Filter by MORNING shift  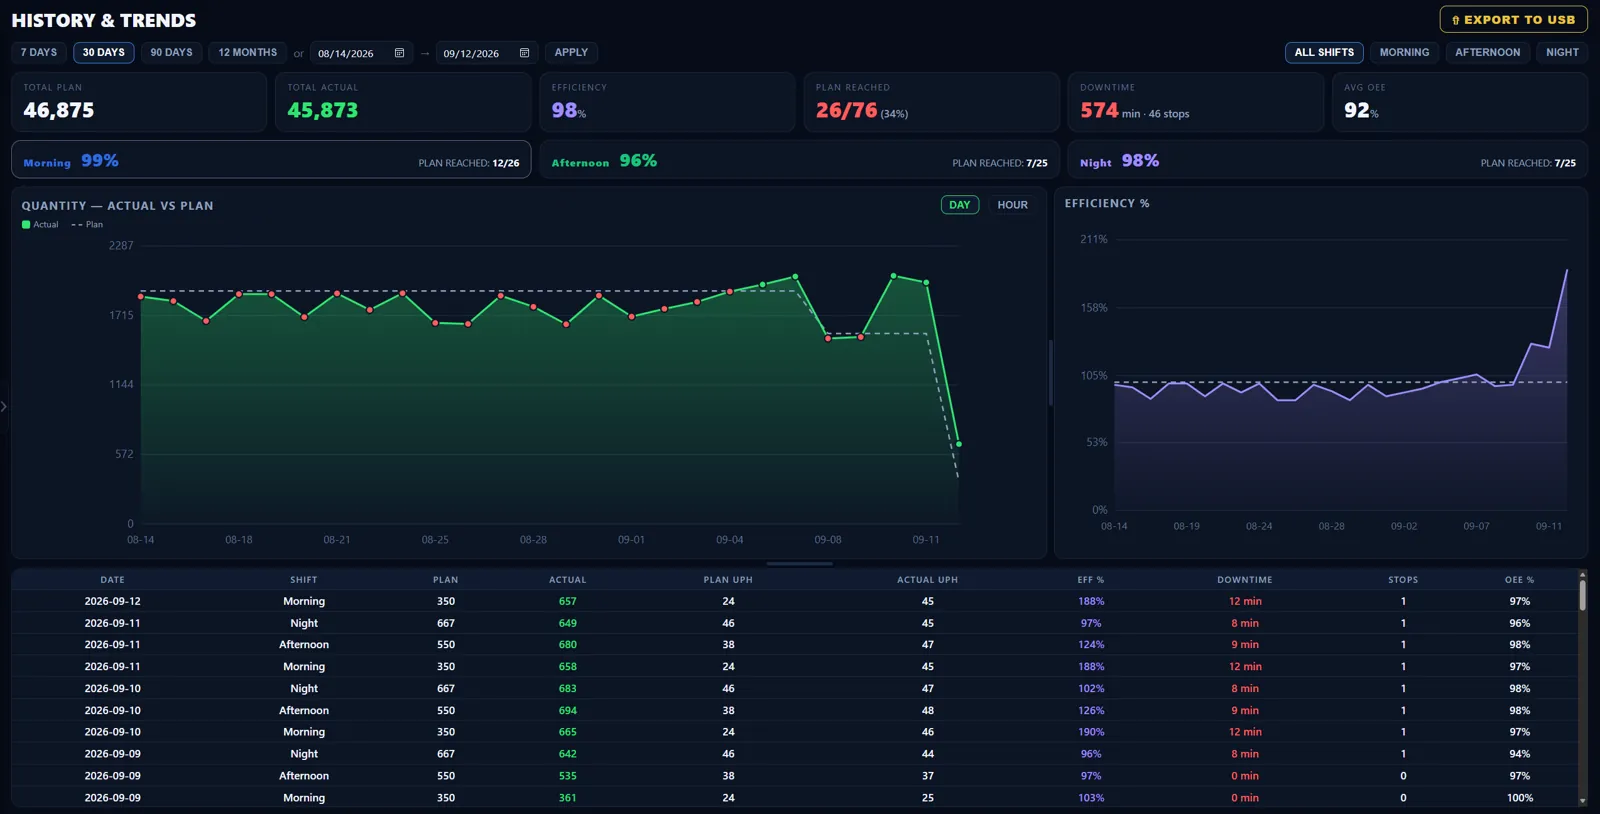pos(1404,53)
